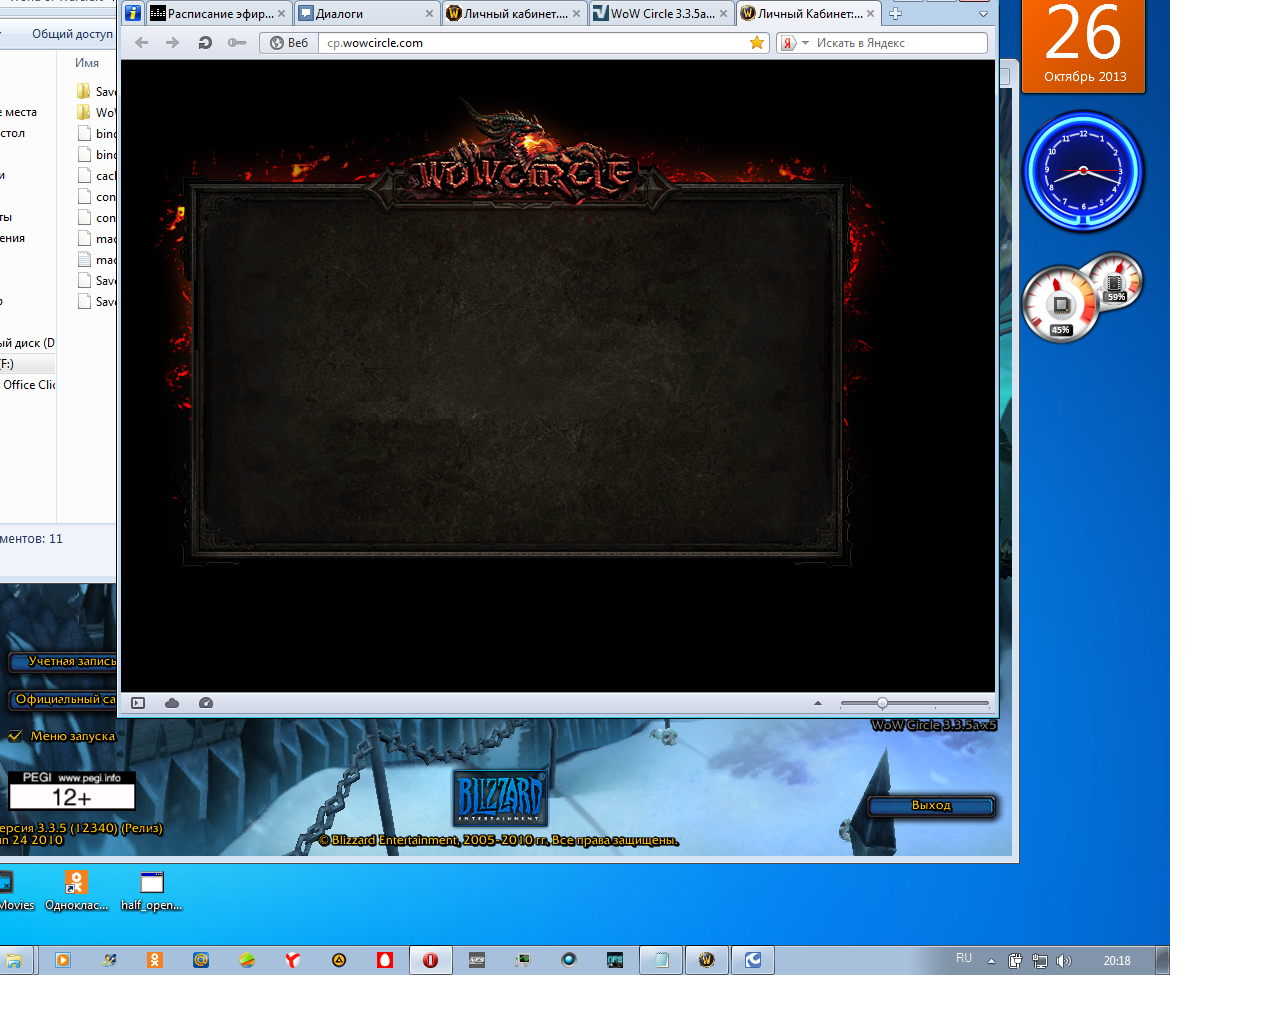Screen dimensions: 1280x1024
Task: Click the Blizzard Entertainment logo
Action: click(x=500, y=797)
